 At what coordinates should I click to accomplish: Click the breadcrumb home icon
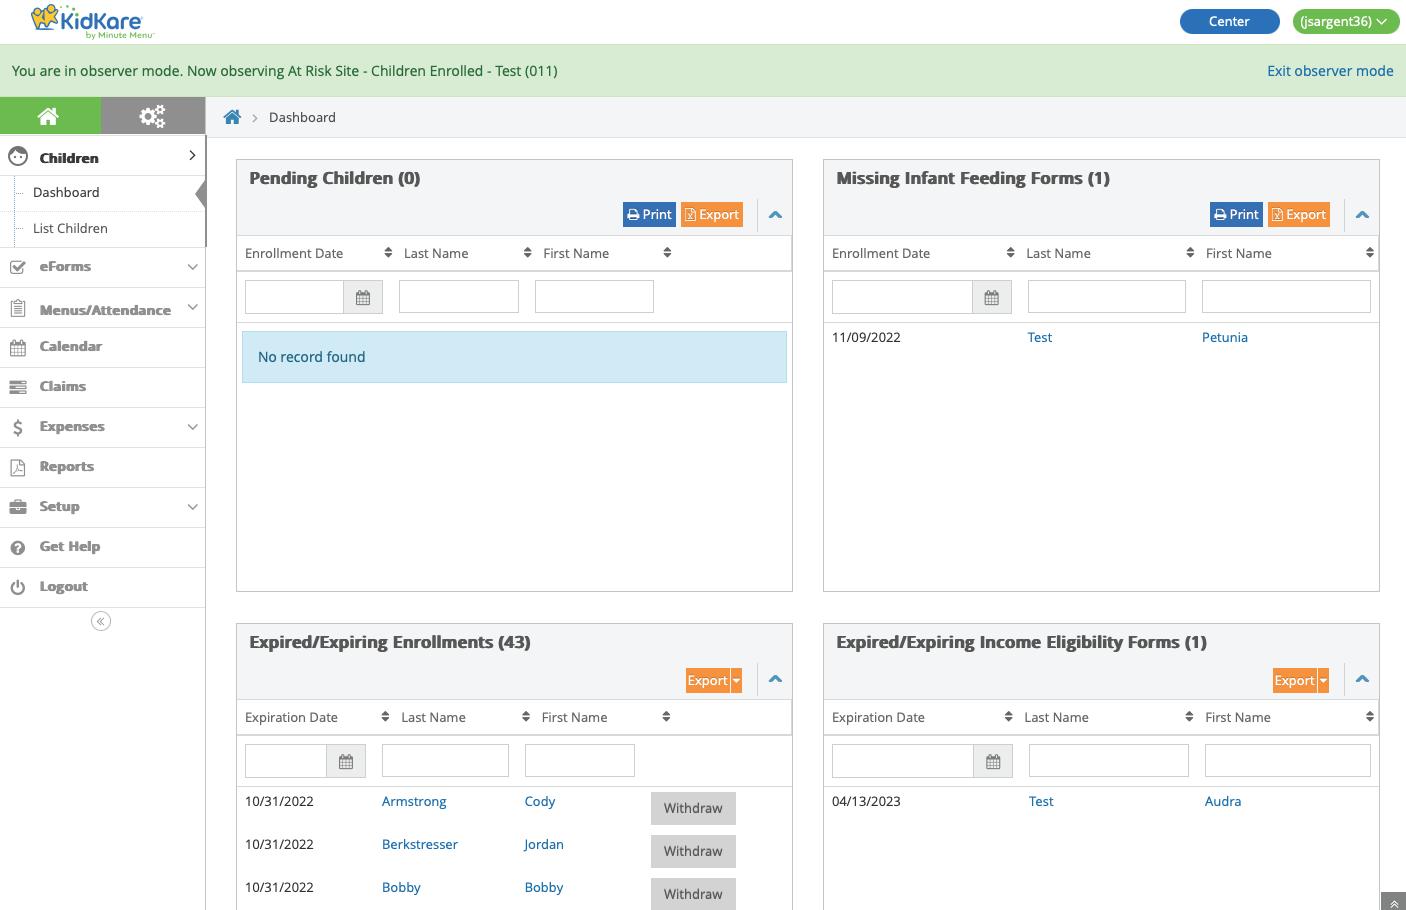[x=232, y=117]
